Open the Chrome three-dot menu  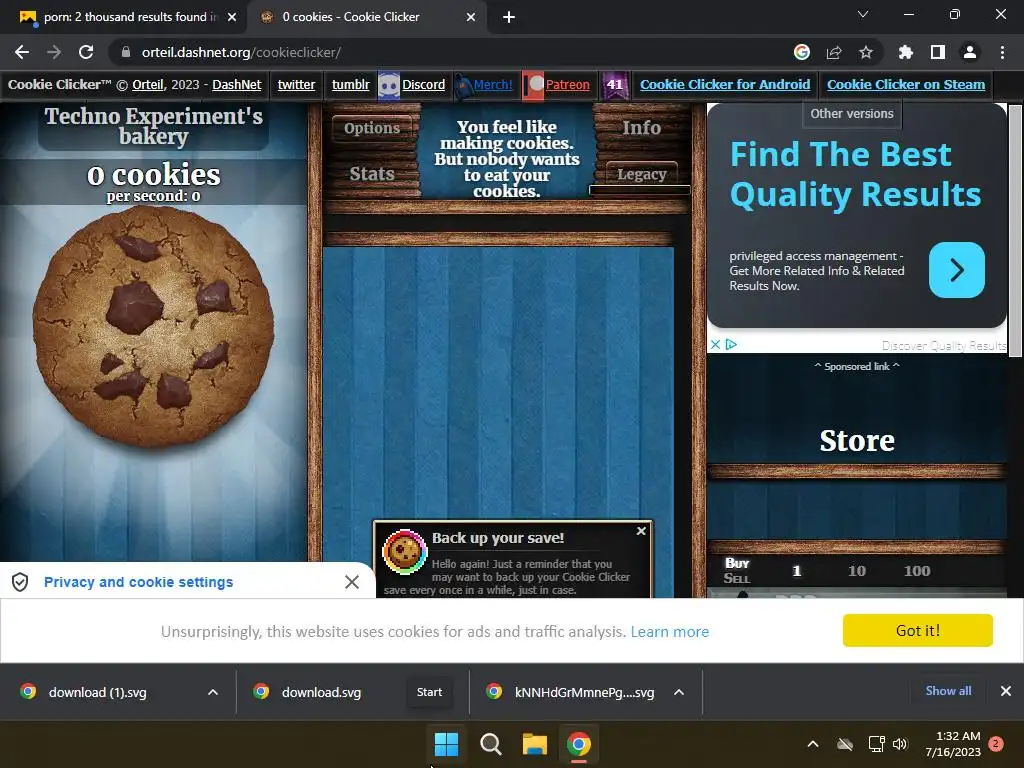1002,52
